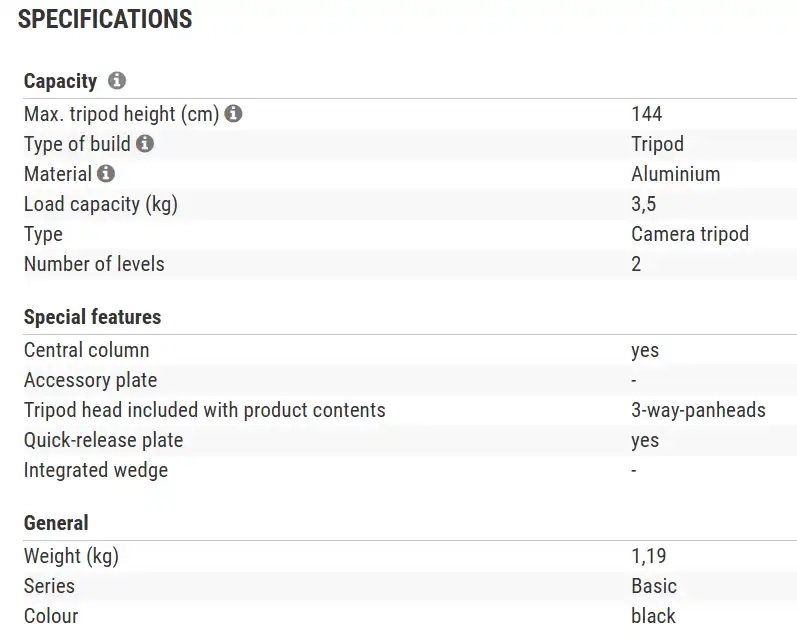Click info icon beside Max. tripod height
The image size is (797, 640).
[234, 114]
